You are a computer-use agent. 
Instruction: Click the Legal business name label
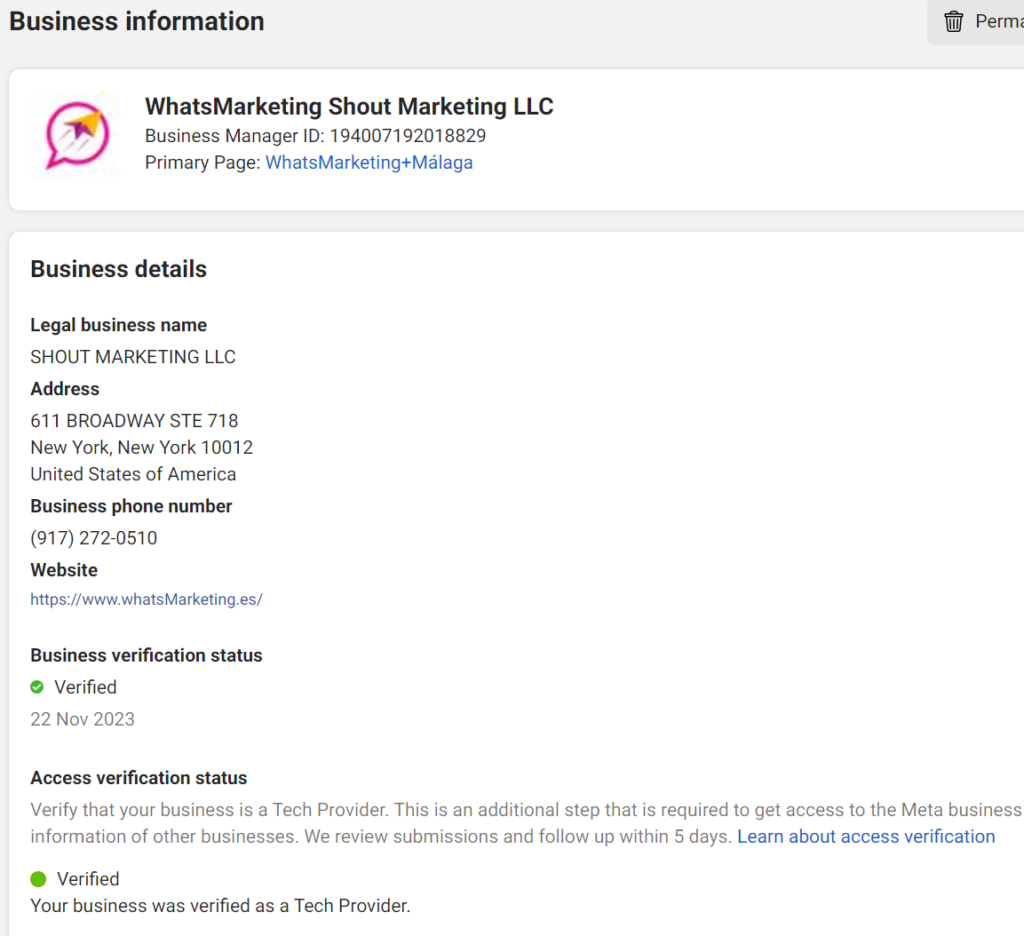[x=119, y=325]
